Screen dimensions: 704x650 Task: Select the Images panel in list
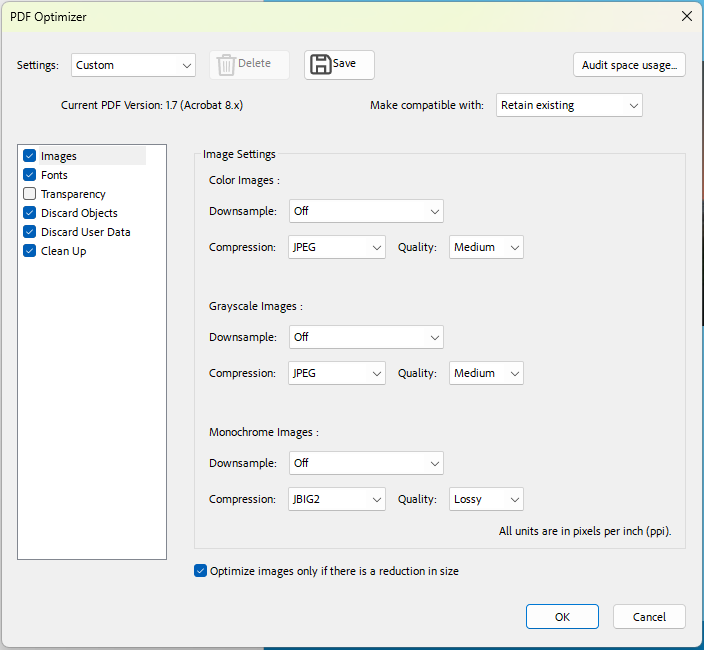[x=59, y=156]
